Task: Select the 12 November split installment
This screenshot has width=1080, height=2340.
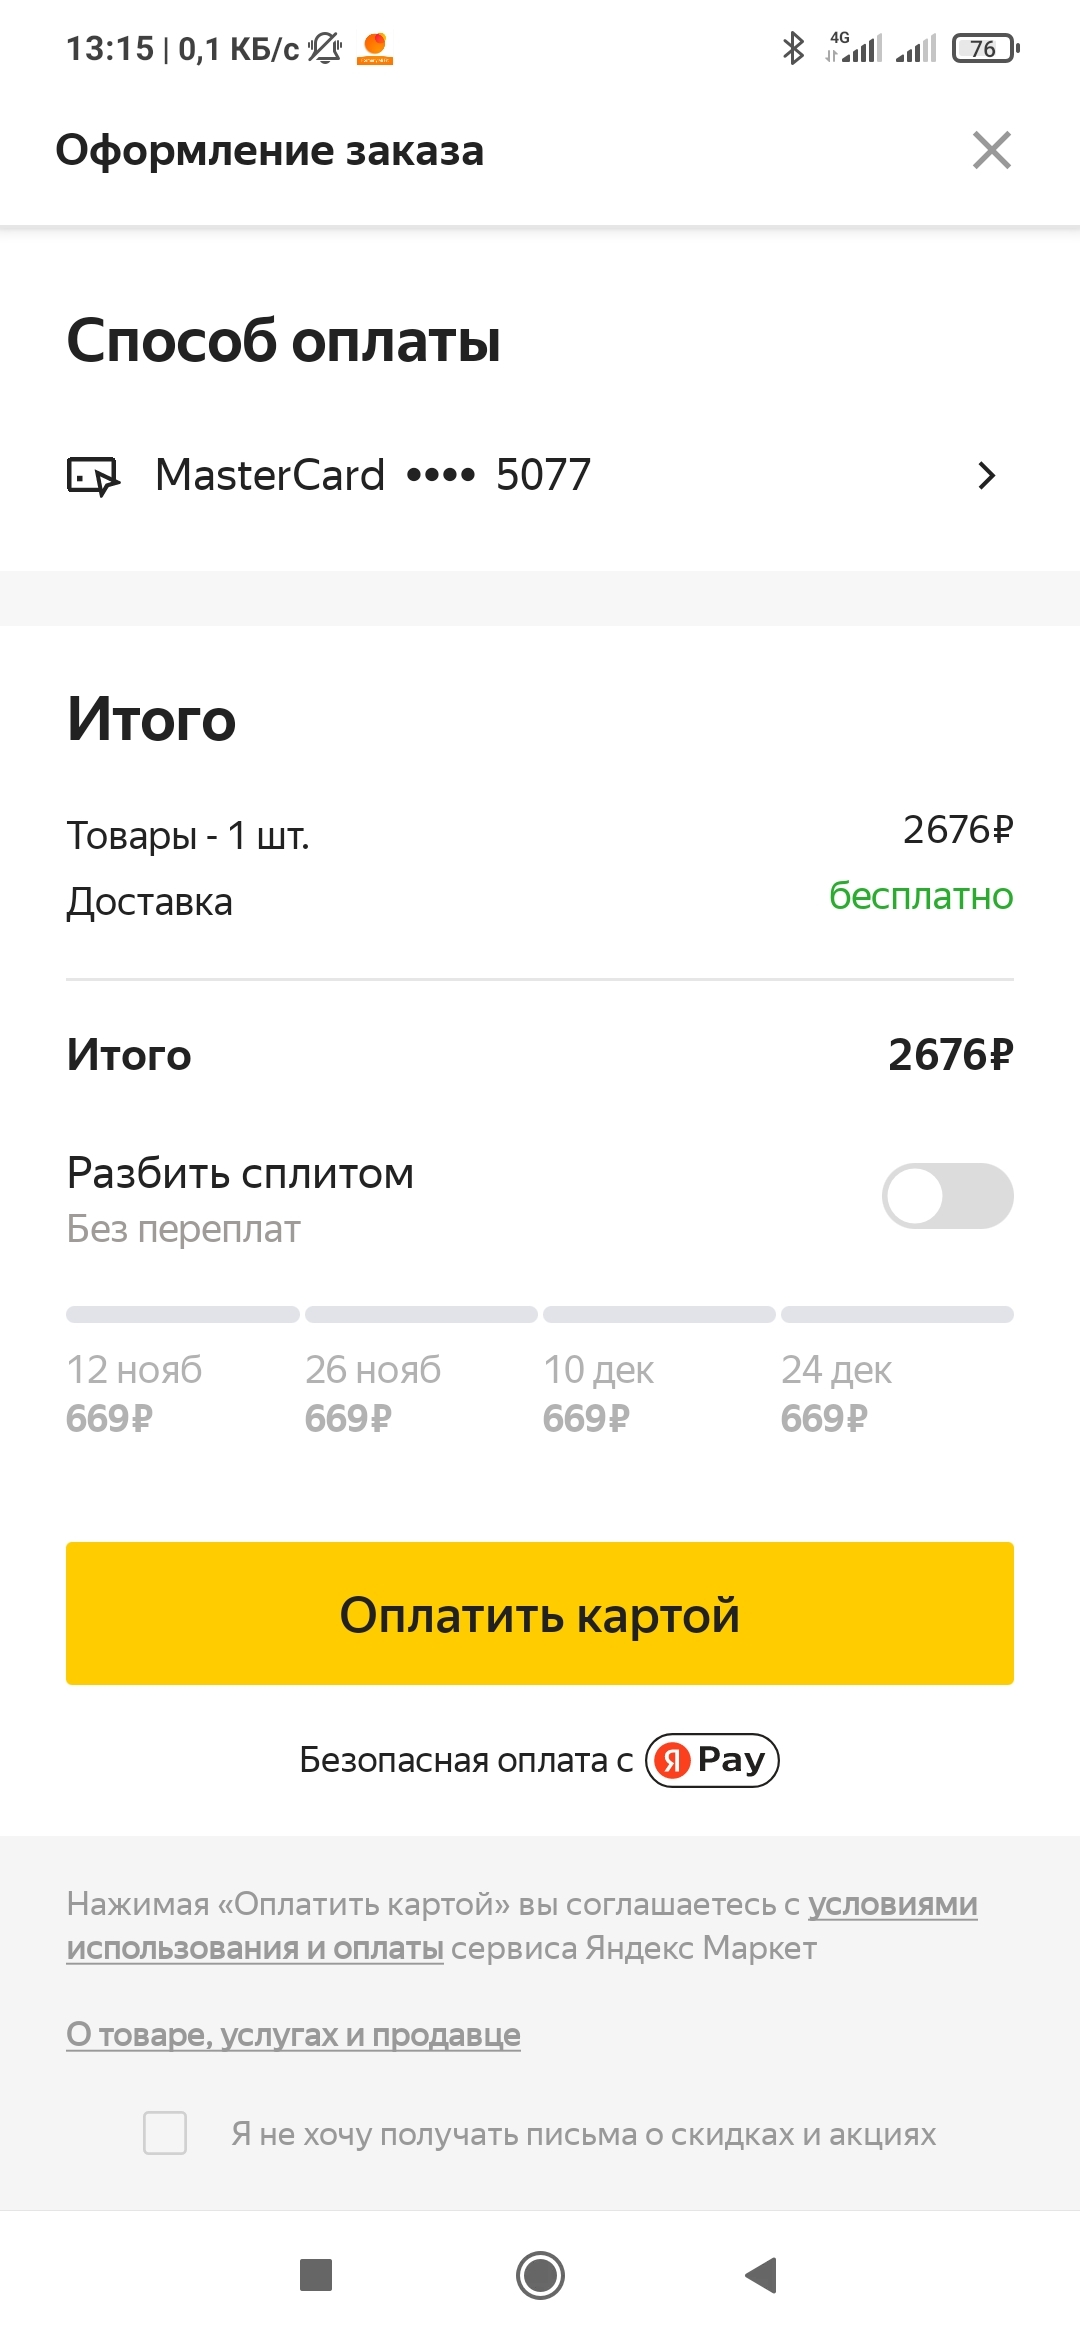Action: 134,1393
